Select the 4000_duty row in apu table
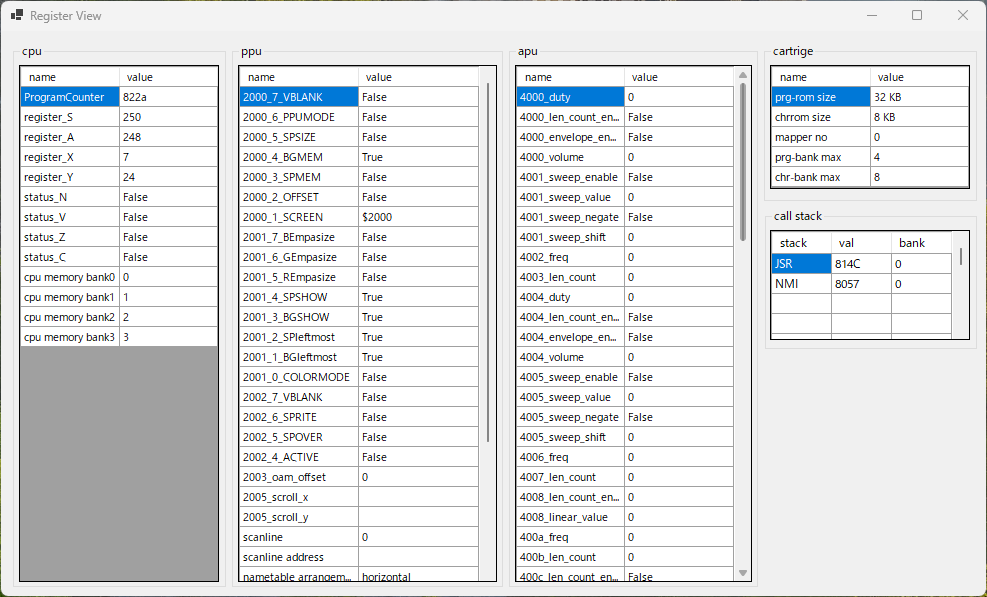Screen dimensions: 987x597 coord(570,97)
